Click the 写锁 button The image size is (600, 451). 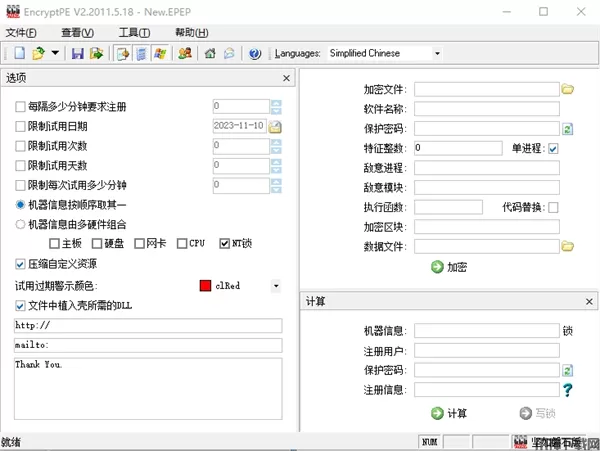click(538, 413)
